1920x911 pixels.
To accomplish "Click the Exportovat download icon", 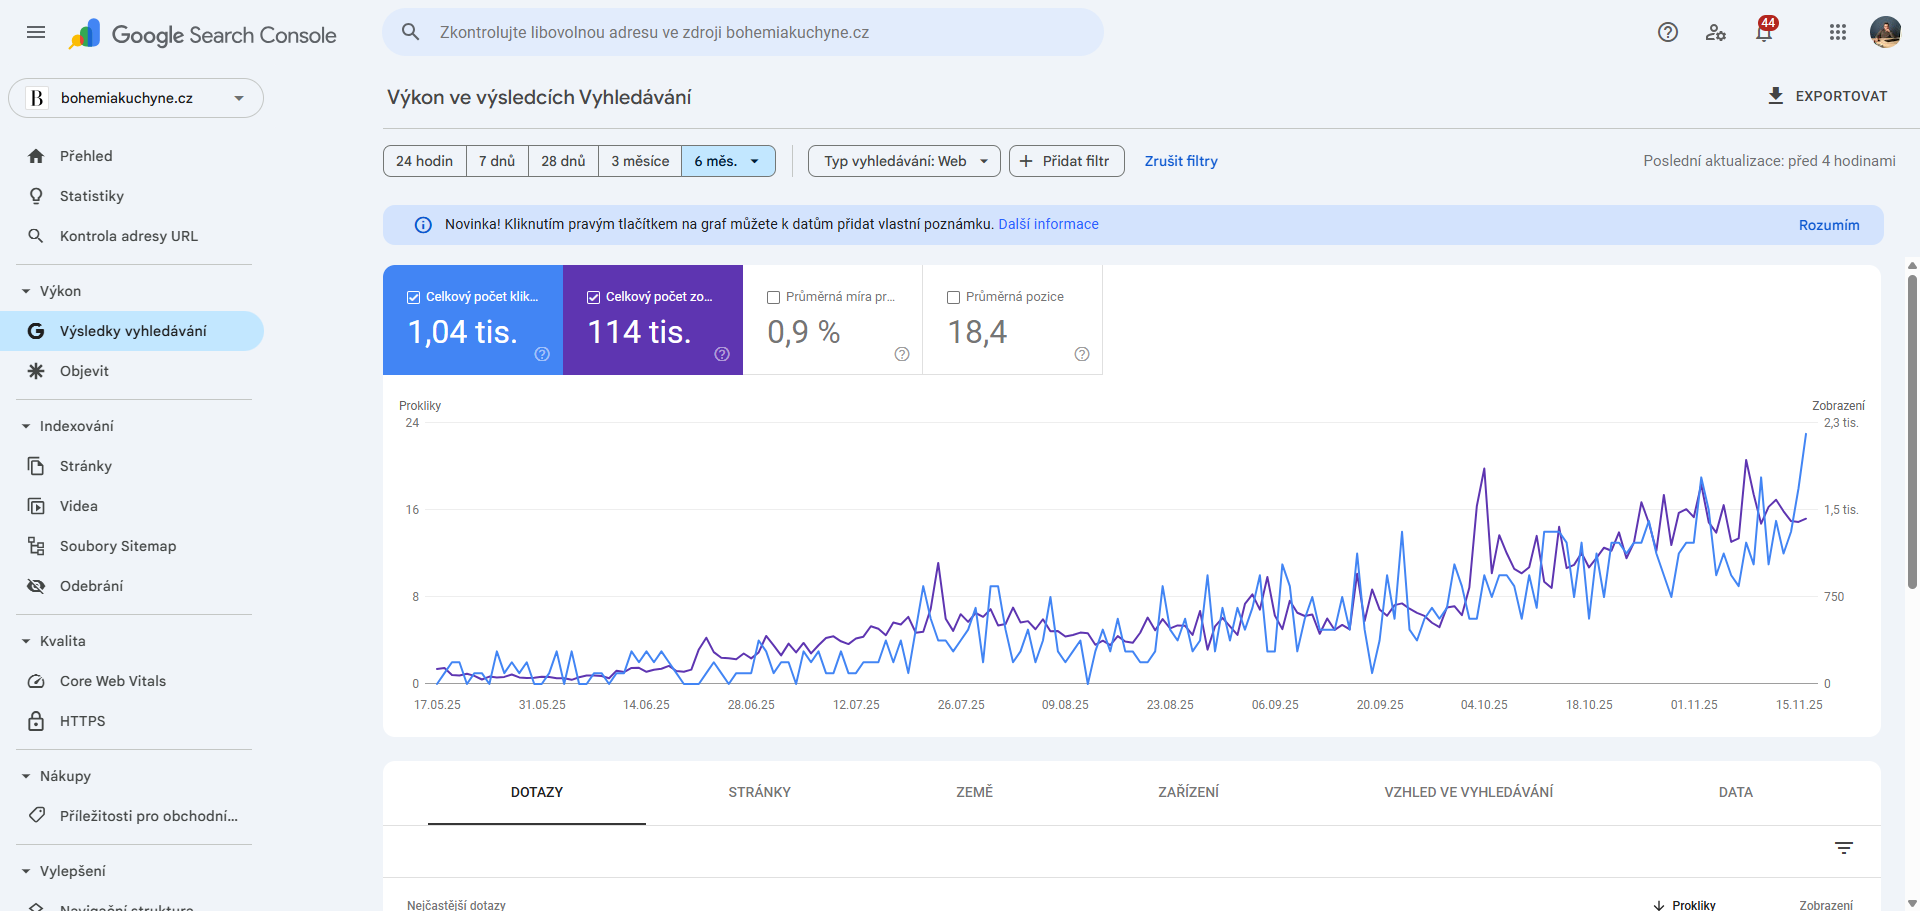I will (1776, 96).
